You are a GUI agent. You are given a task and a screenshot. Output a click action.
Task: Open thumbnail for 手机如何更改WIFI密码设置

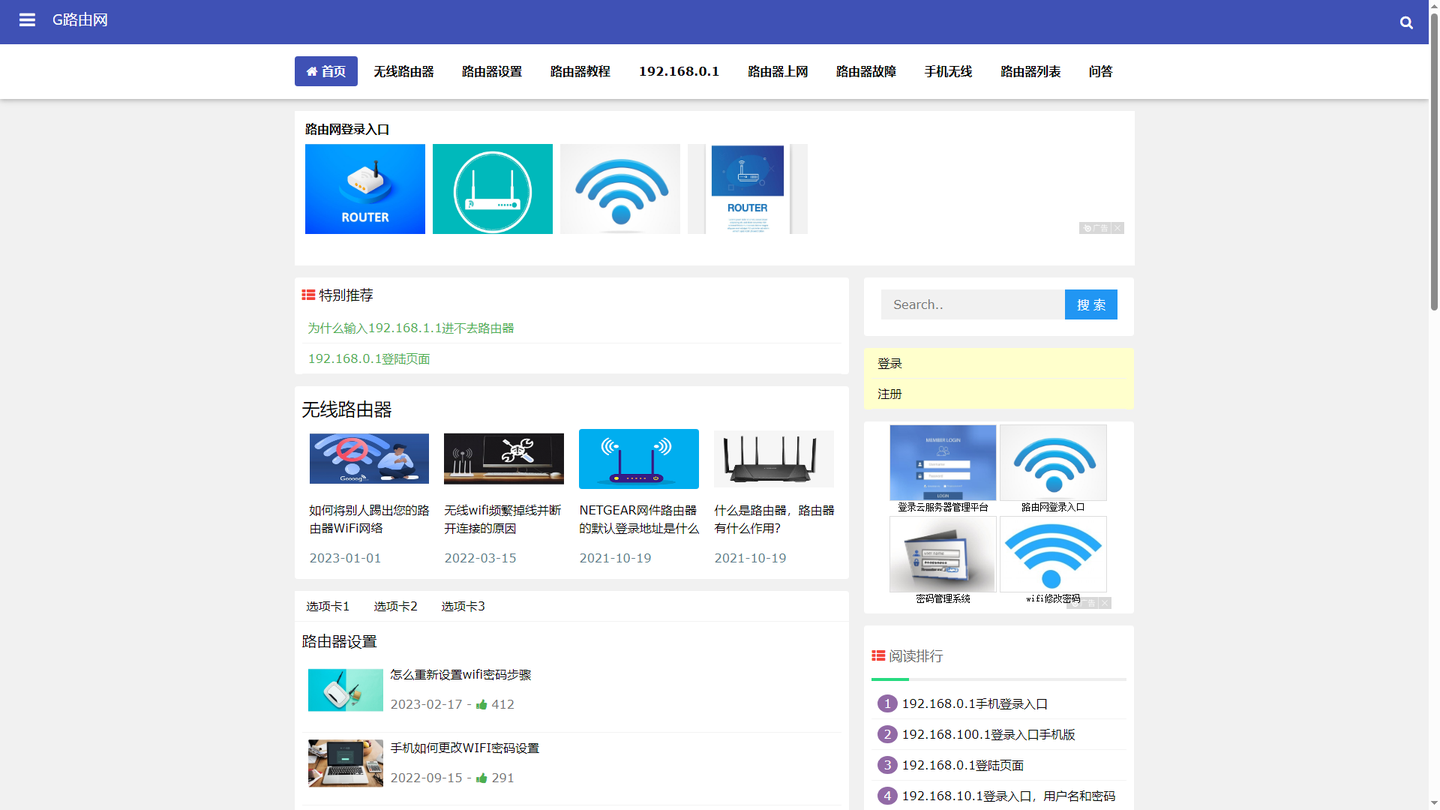coord(345,763)
